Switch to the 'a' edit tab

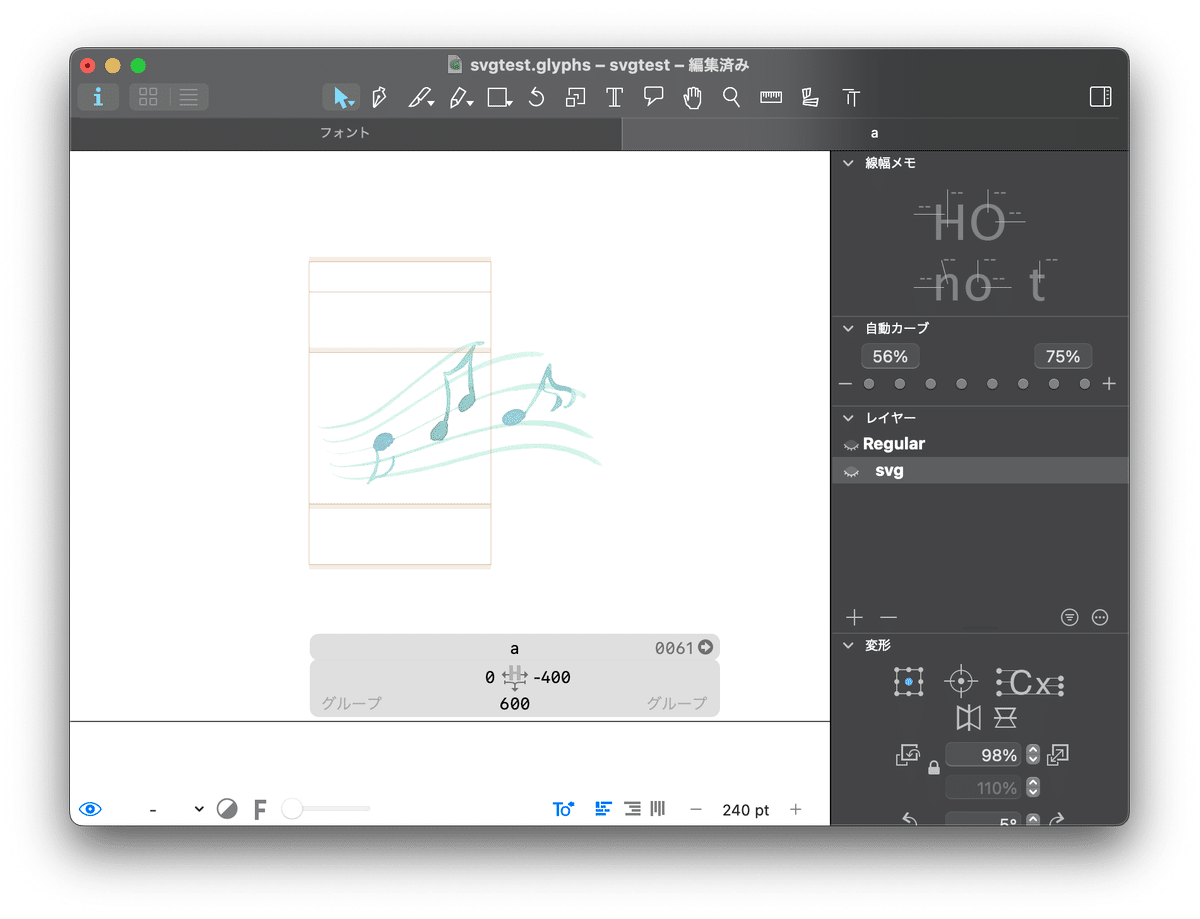pos(875,133)
